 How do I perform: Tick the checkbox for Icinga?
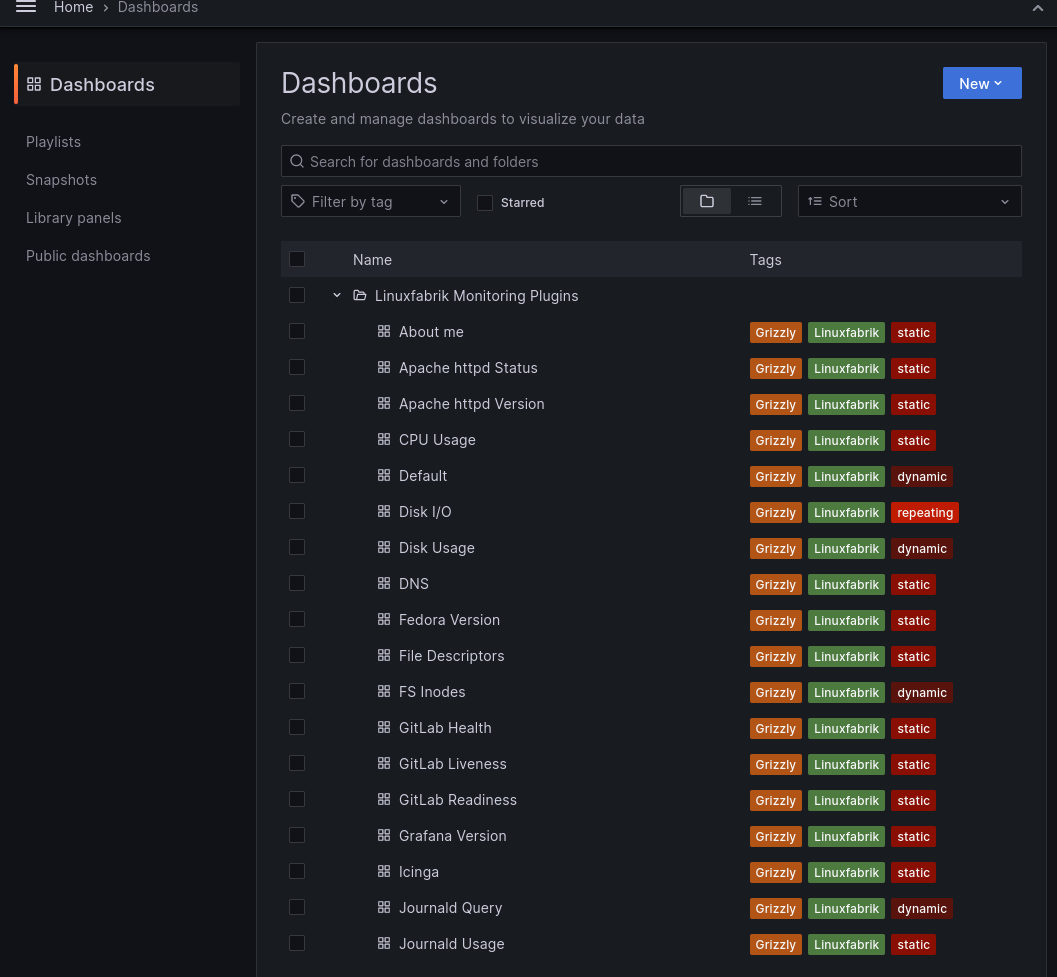(x=297, y=871)
